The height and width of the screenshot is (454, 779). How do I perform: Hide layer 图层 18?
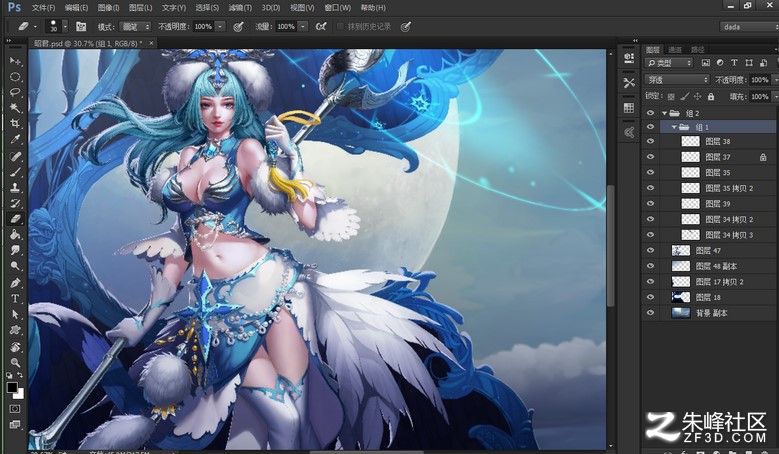650,297
